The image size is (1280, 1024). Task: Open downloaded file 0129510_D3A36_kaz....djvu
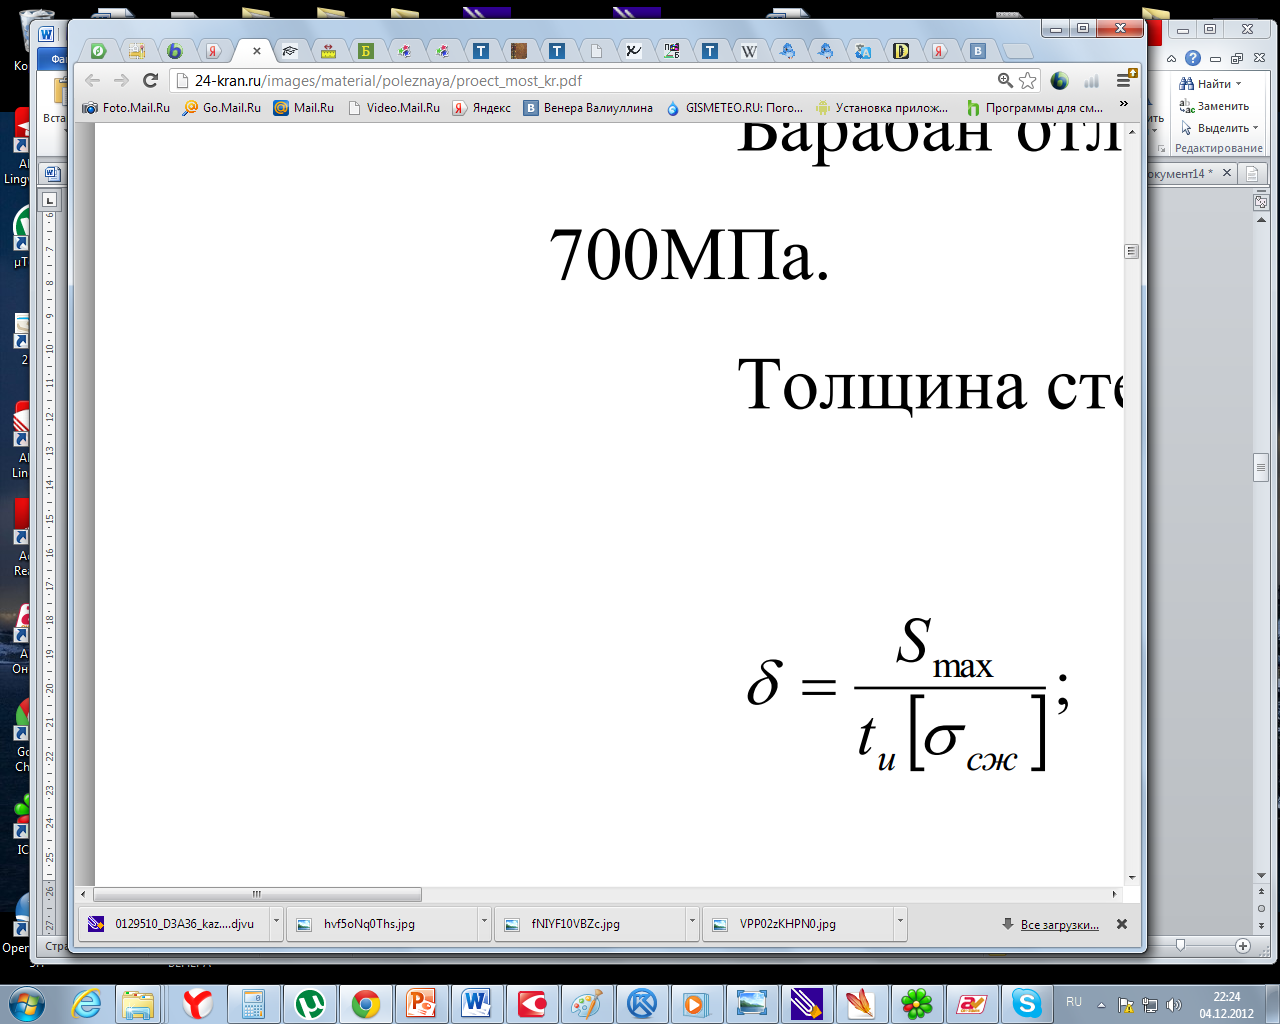click(172, 924)
